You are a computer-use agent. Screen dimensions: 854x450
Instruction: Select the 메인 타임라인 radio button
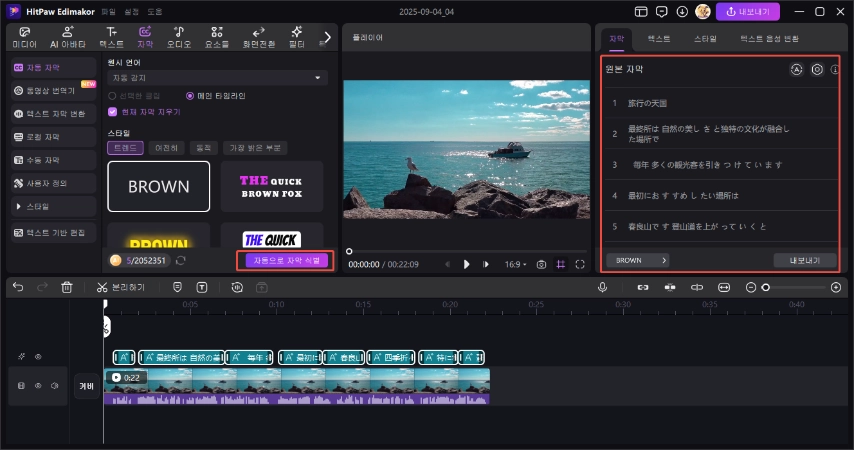point(190,95)
